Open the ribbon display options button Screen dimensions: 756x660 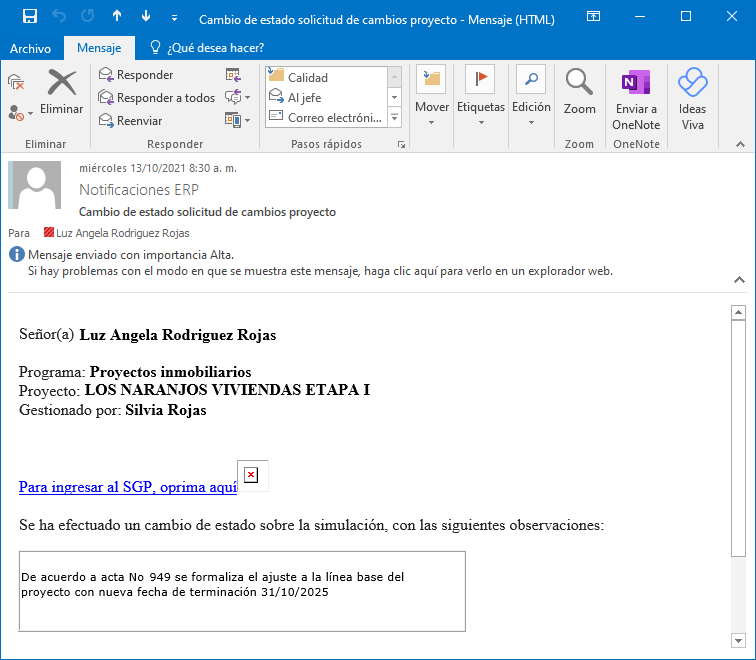594,16
